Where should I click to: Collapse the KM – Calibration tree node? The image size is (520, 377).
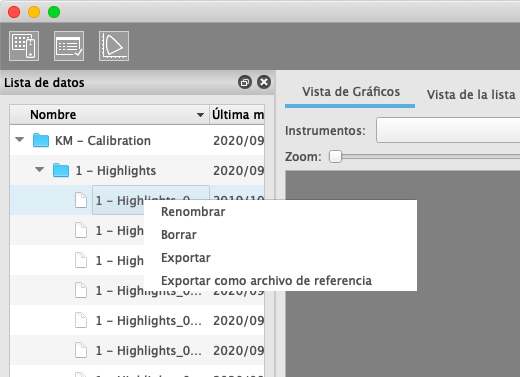point(20,140)
